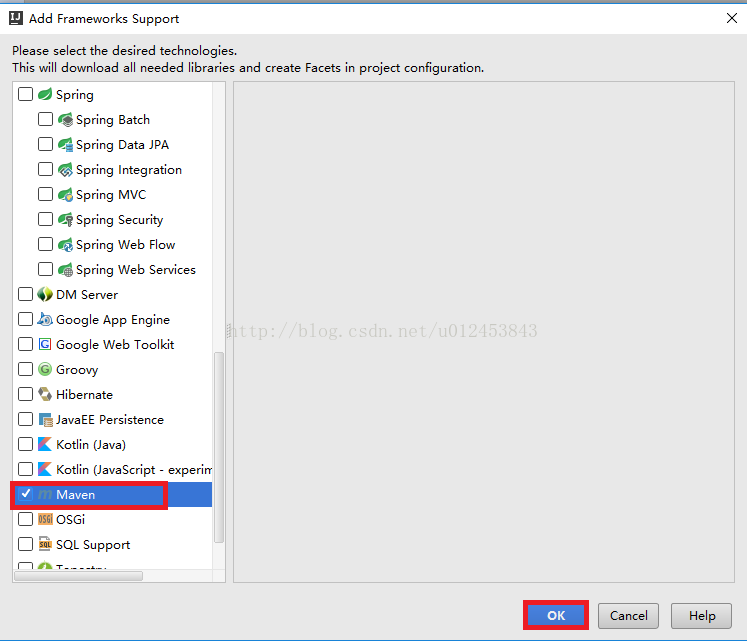This screenshot has width=747, height=641.
Task: Select the Google App Engine label
Action: 113,320
